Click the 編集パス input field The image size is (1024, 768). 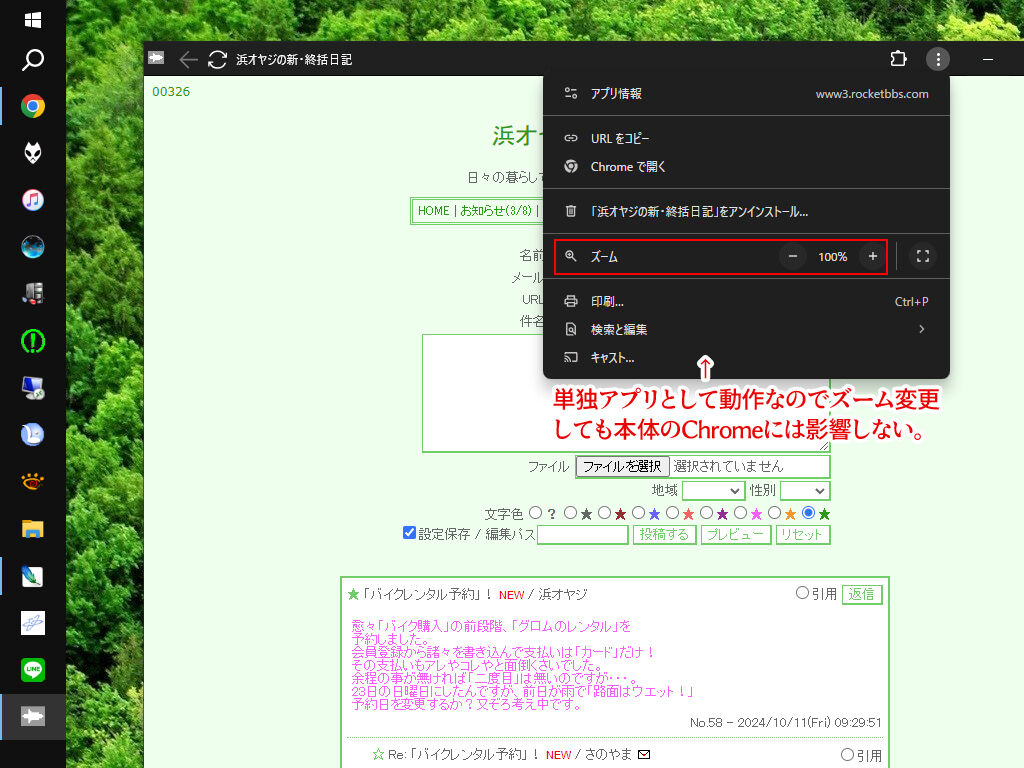(582, 535)
